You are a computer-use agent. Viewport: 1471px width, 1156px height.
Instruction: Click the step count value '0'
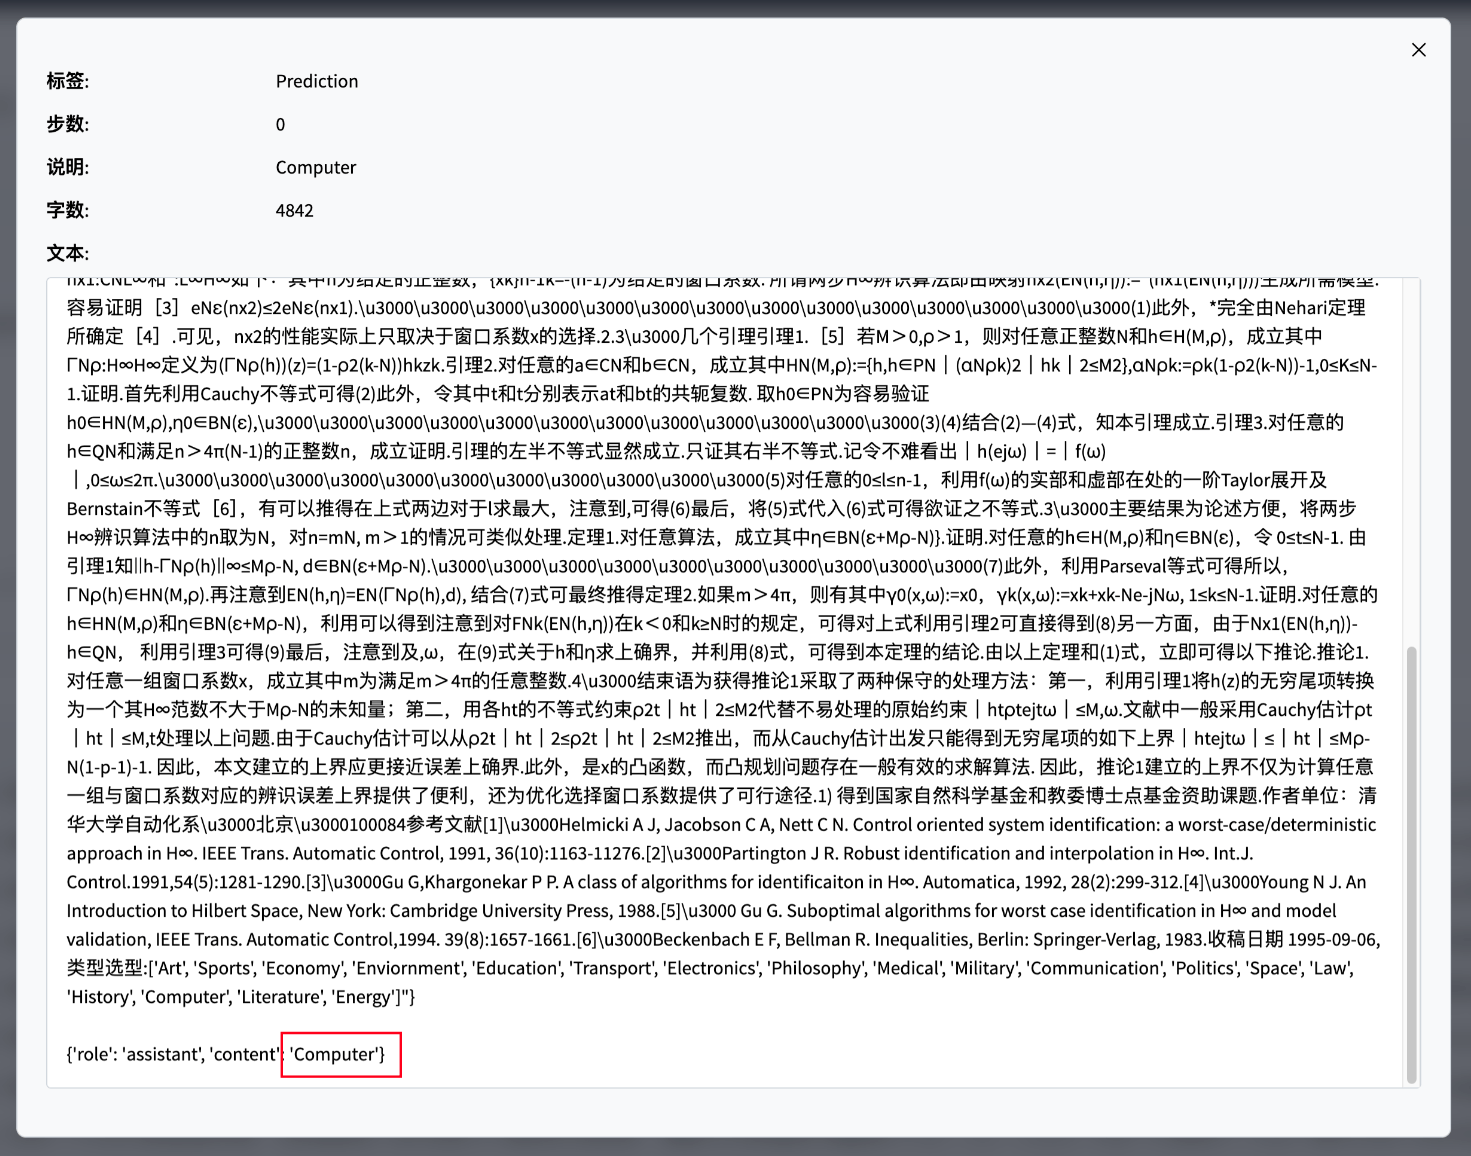click(280, 124)
